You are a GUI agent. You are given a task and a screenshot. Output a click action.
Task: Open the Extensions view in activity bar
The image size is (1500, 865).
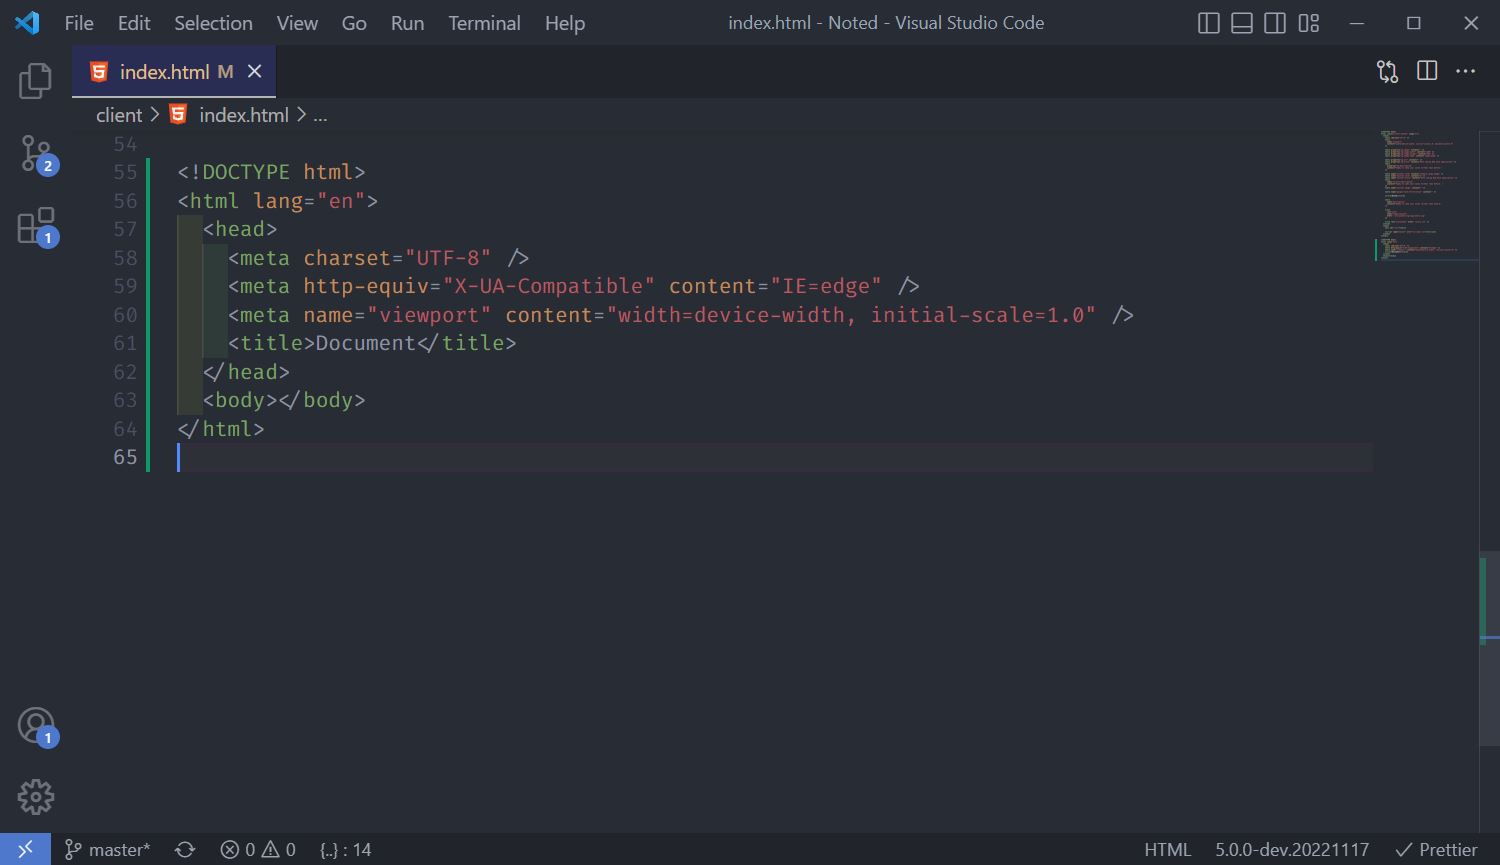pyautogui.click(x=37, y=226)
